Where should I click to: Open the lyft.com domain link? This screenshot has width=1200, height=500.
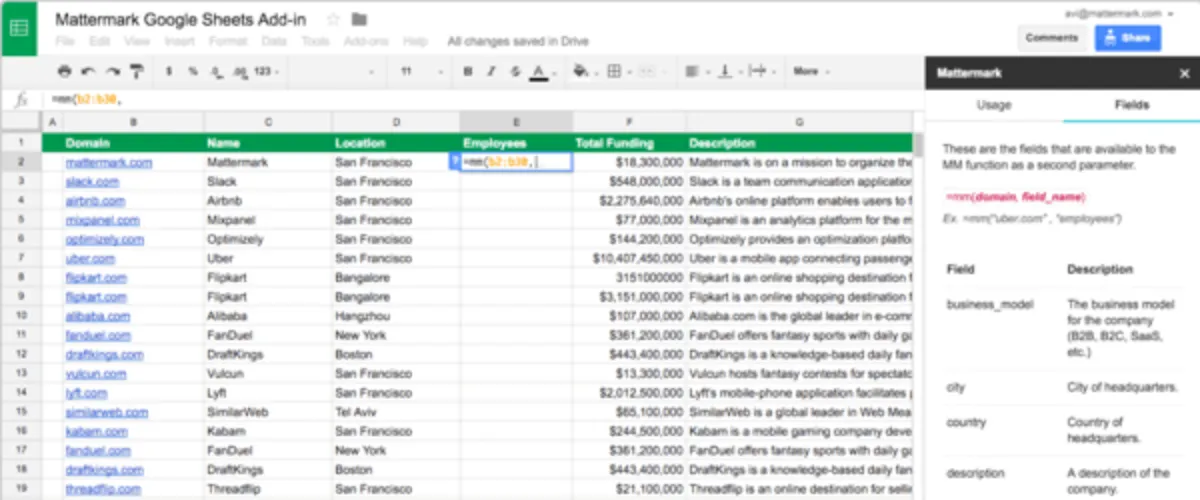87,393
